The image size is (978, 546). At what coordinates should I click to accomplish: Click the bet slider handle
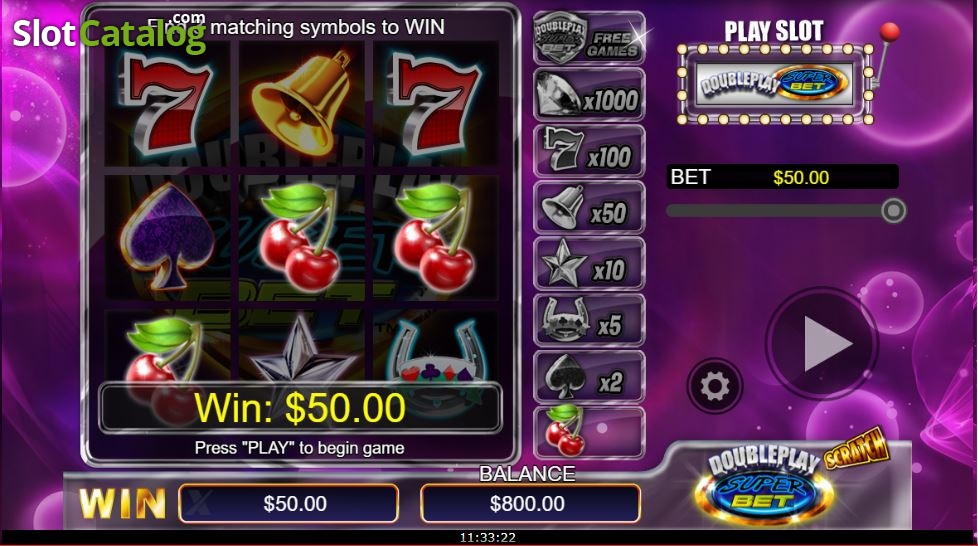pyautogui.click(x=893, y=211)
